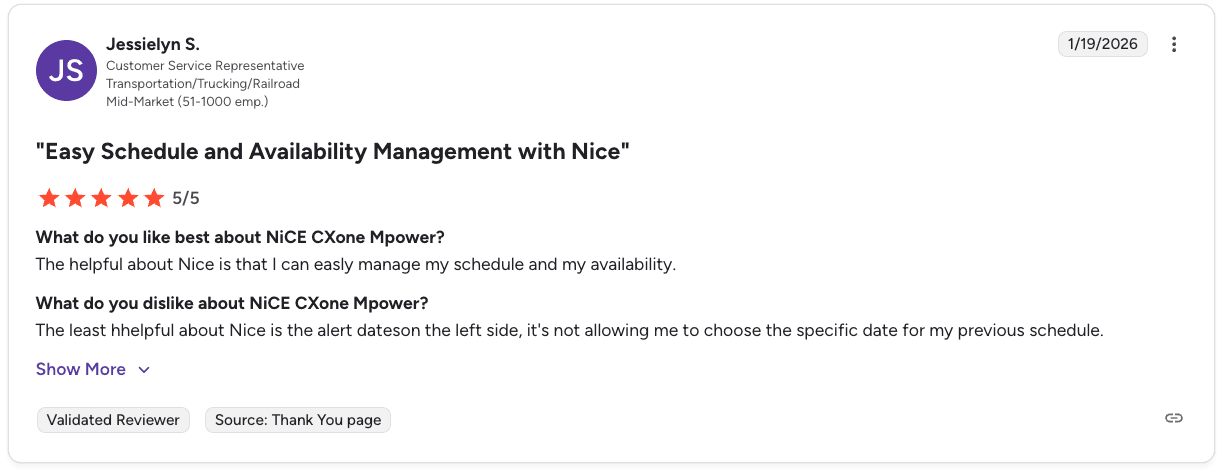Click the Customer Service Representative job title
Image resolution: width=1224 pixels, height=472 pixels.
205,66
